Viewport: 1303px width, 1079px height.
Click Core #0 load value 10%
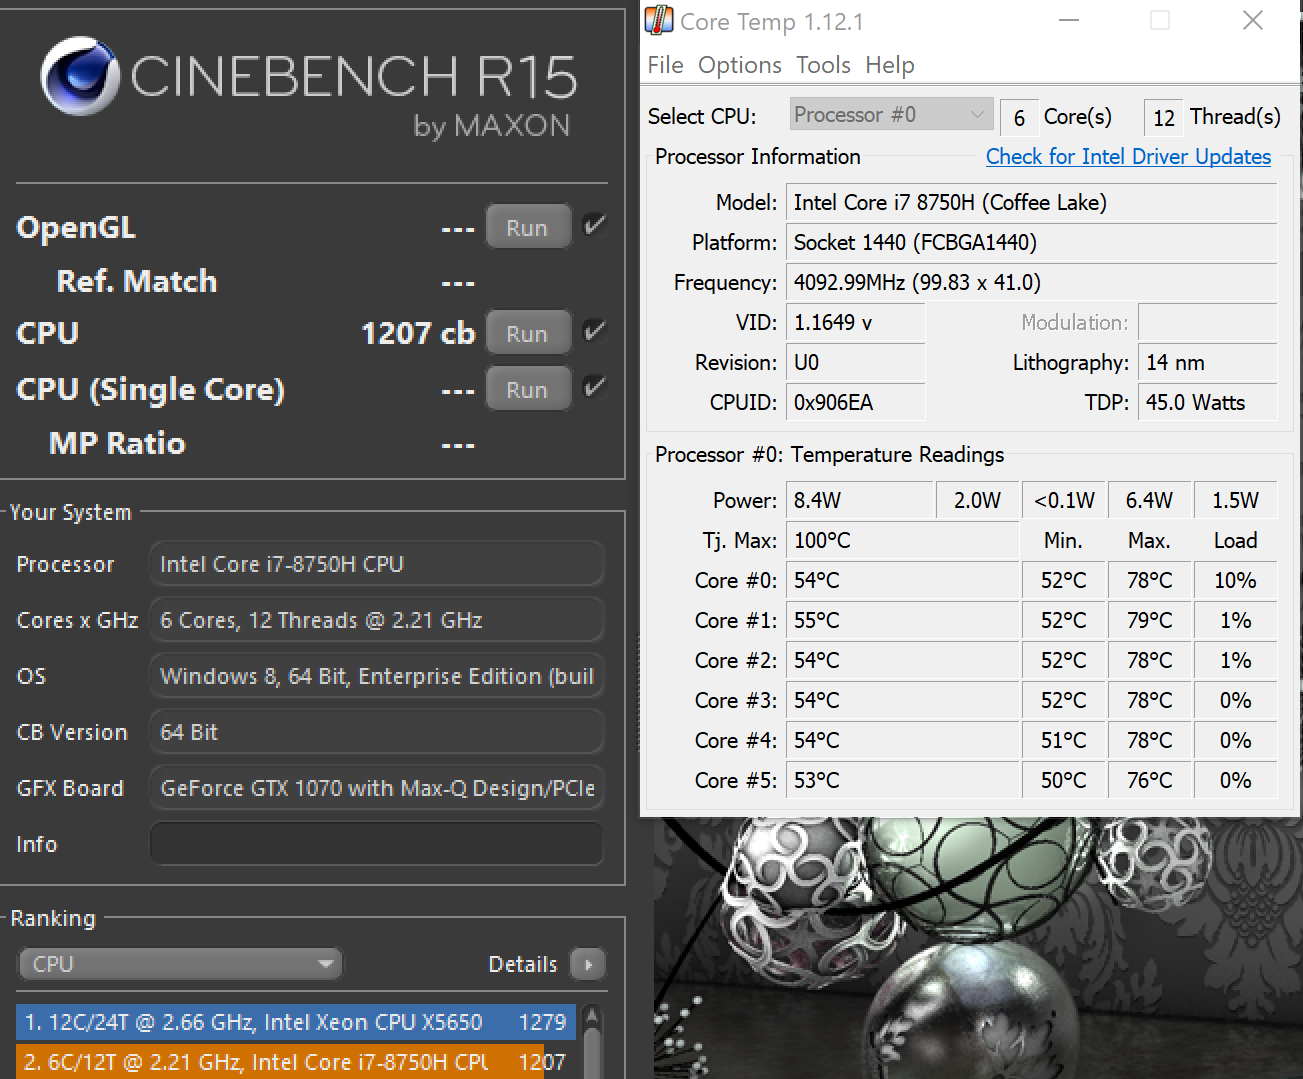click(1236, 581)
